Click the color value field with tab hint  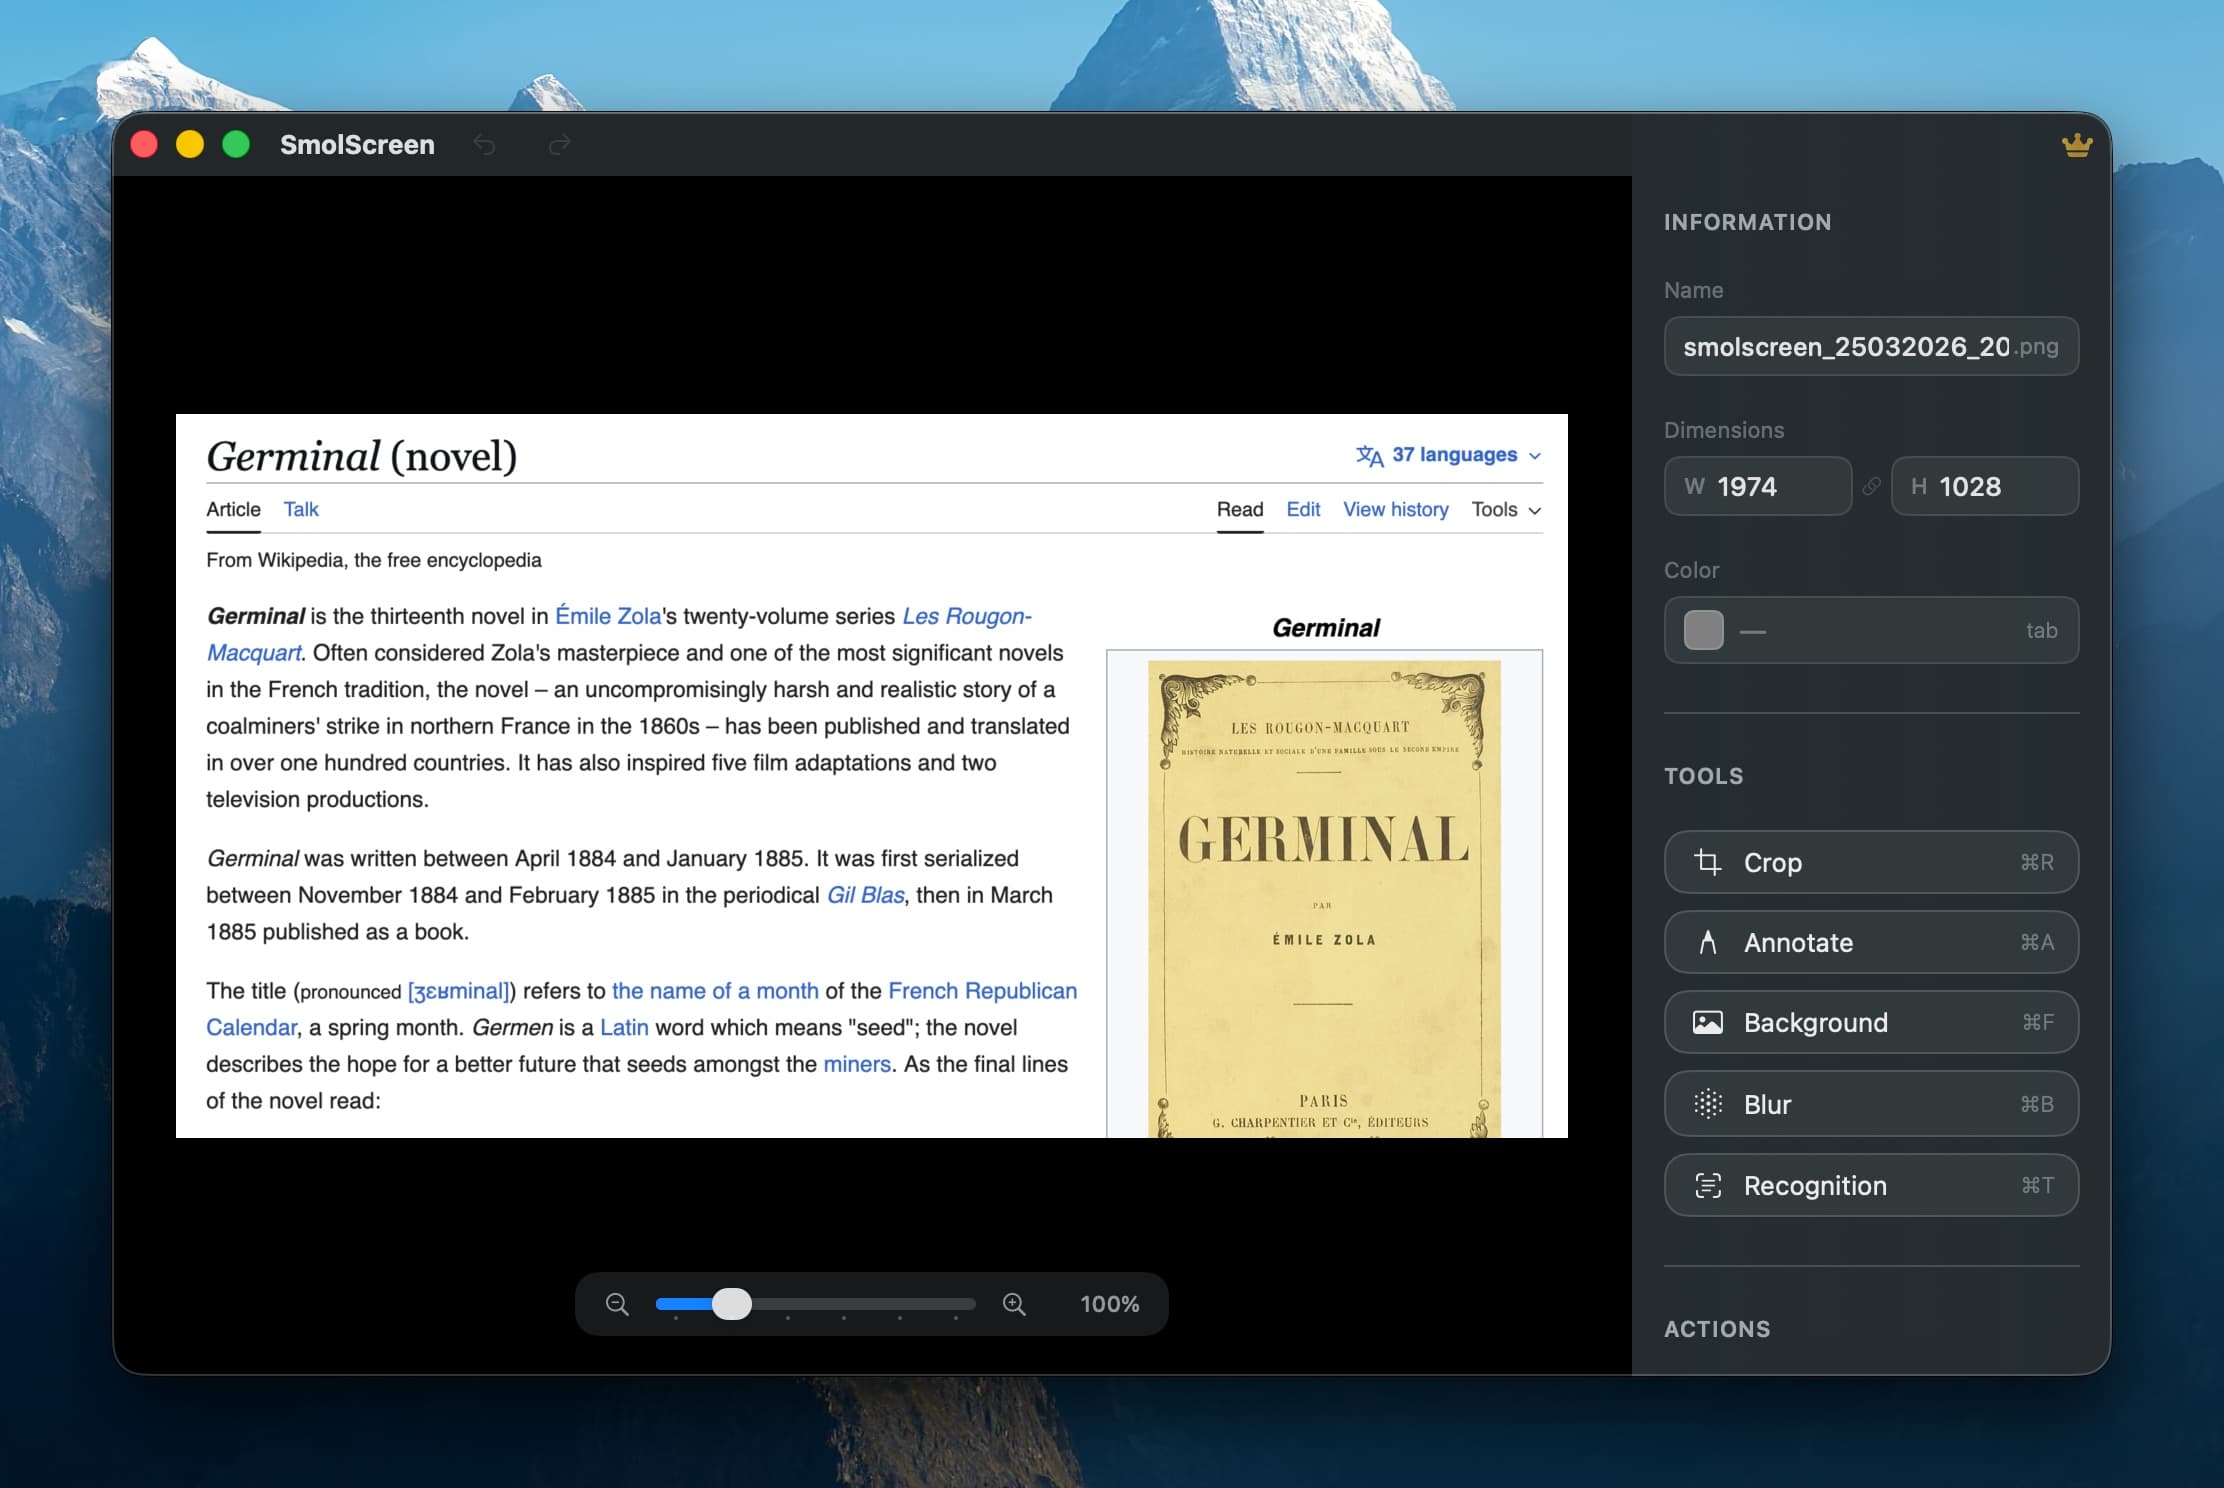click(1871, 630)
